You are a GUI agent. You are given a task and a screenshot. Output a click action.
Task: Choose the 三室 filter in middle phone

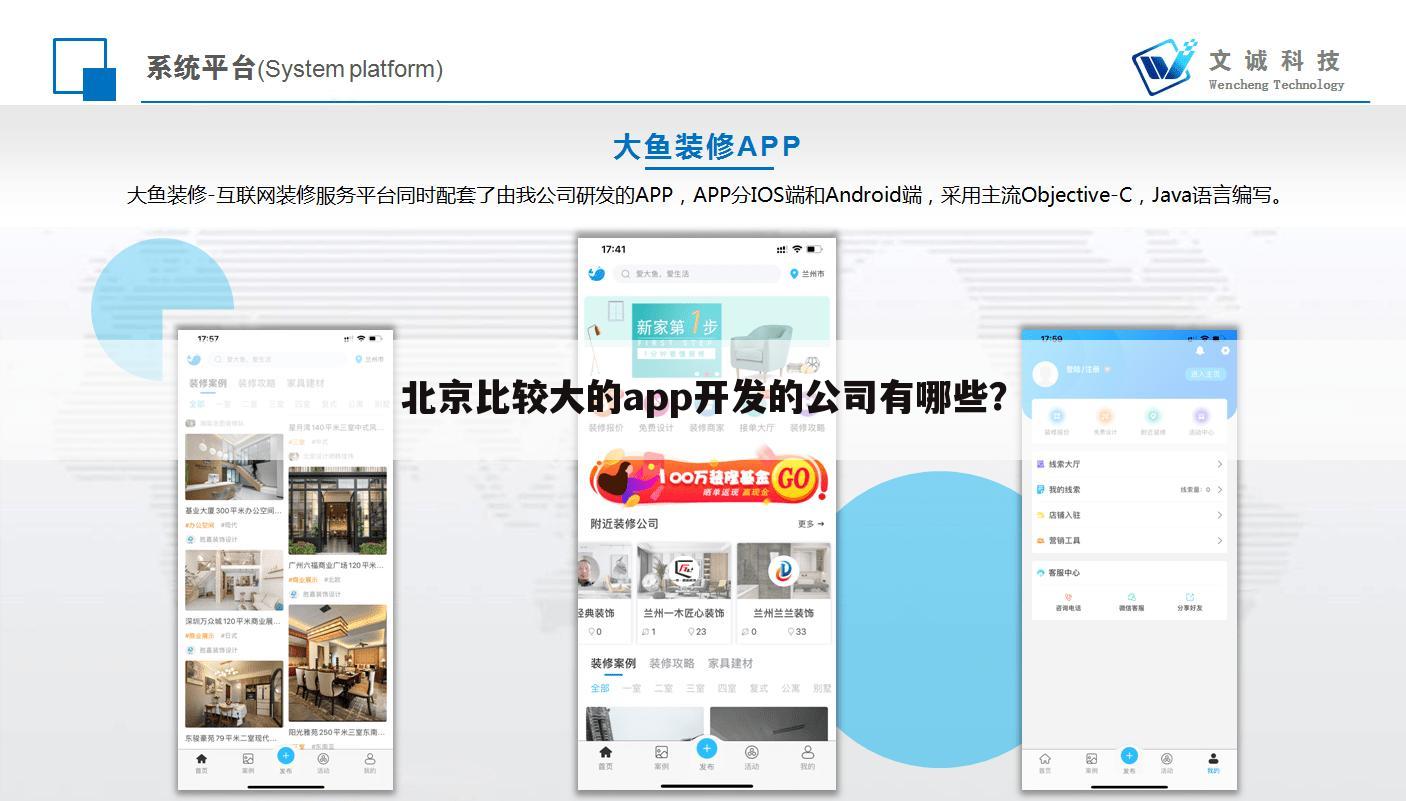(695, 688)
